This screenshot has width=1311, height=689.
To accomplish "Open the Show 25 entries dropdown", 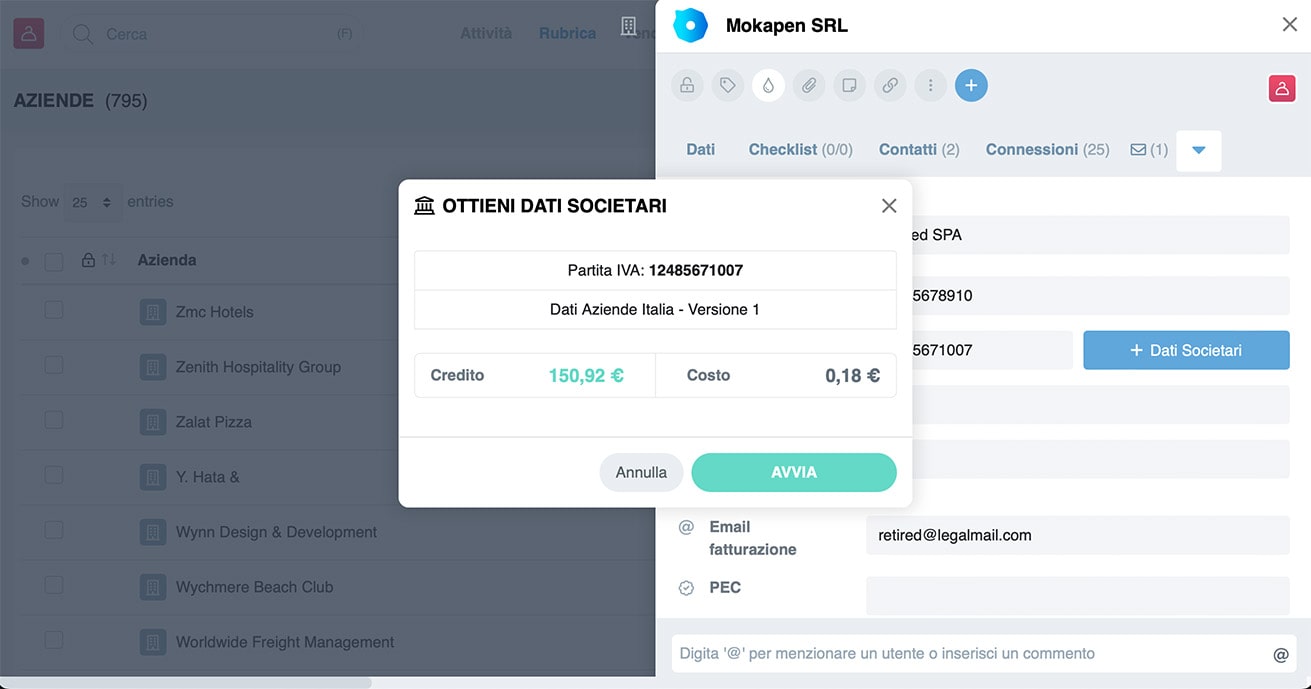I will click(x=92, y=202).
